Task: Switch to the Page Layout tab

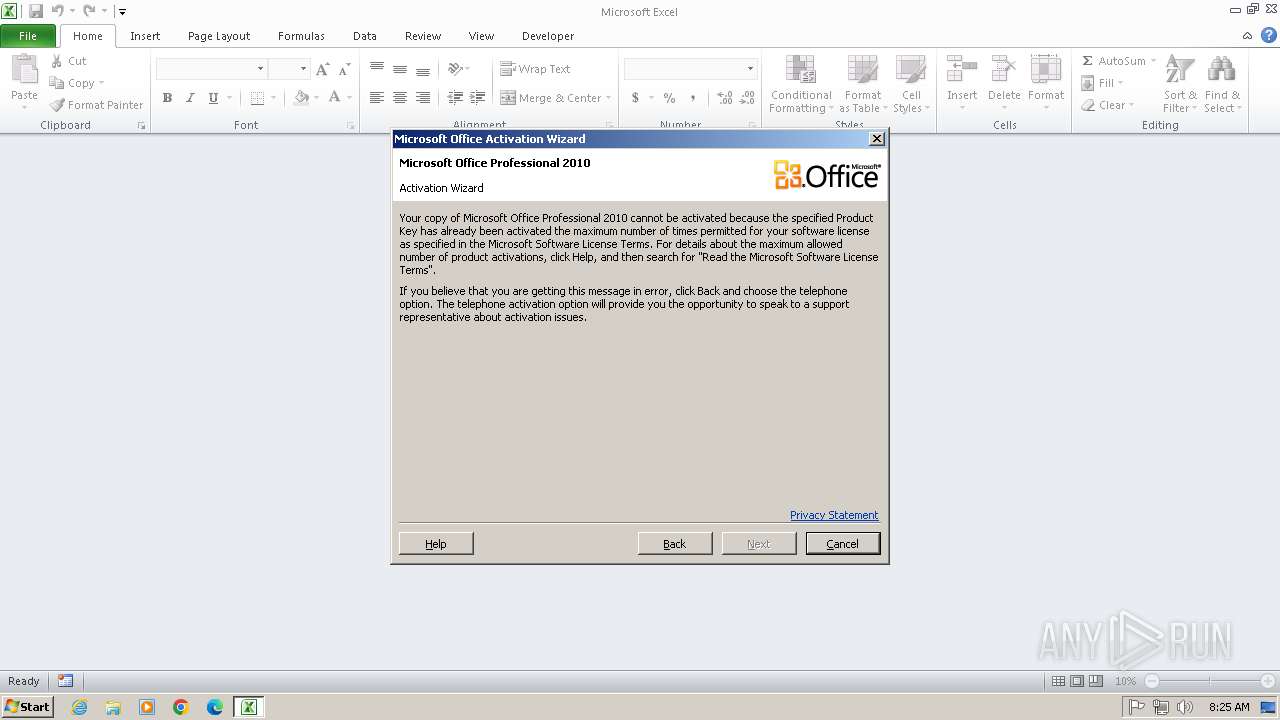Action: coord(219,36)
